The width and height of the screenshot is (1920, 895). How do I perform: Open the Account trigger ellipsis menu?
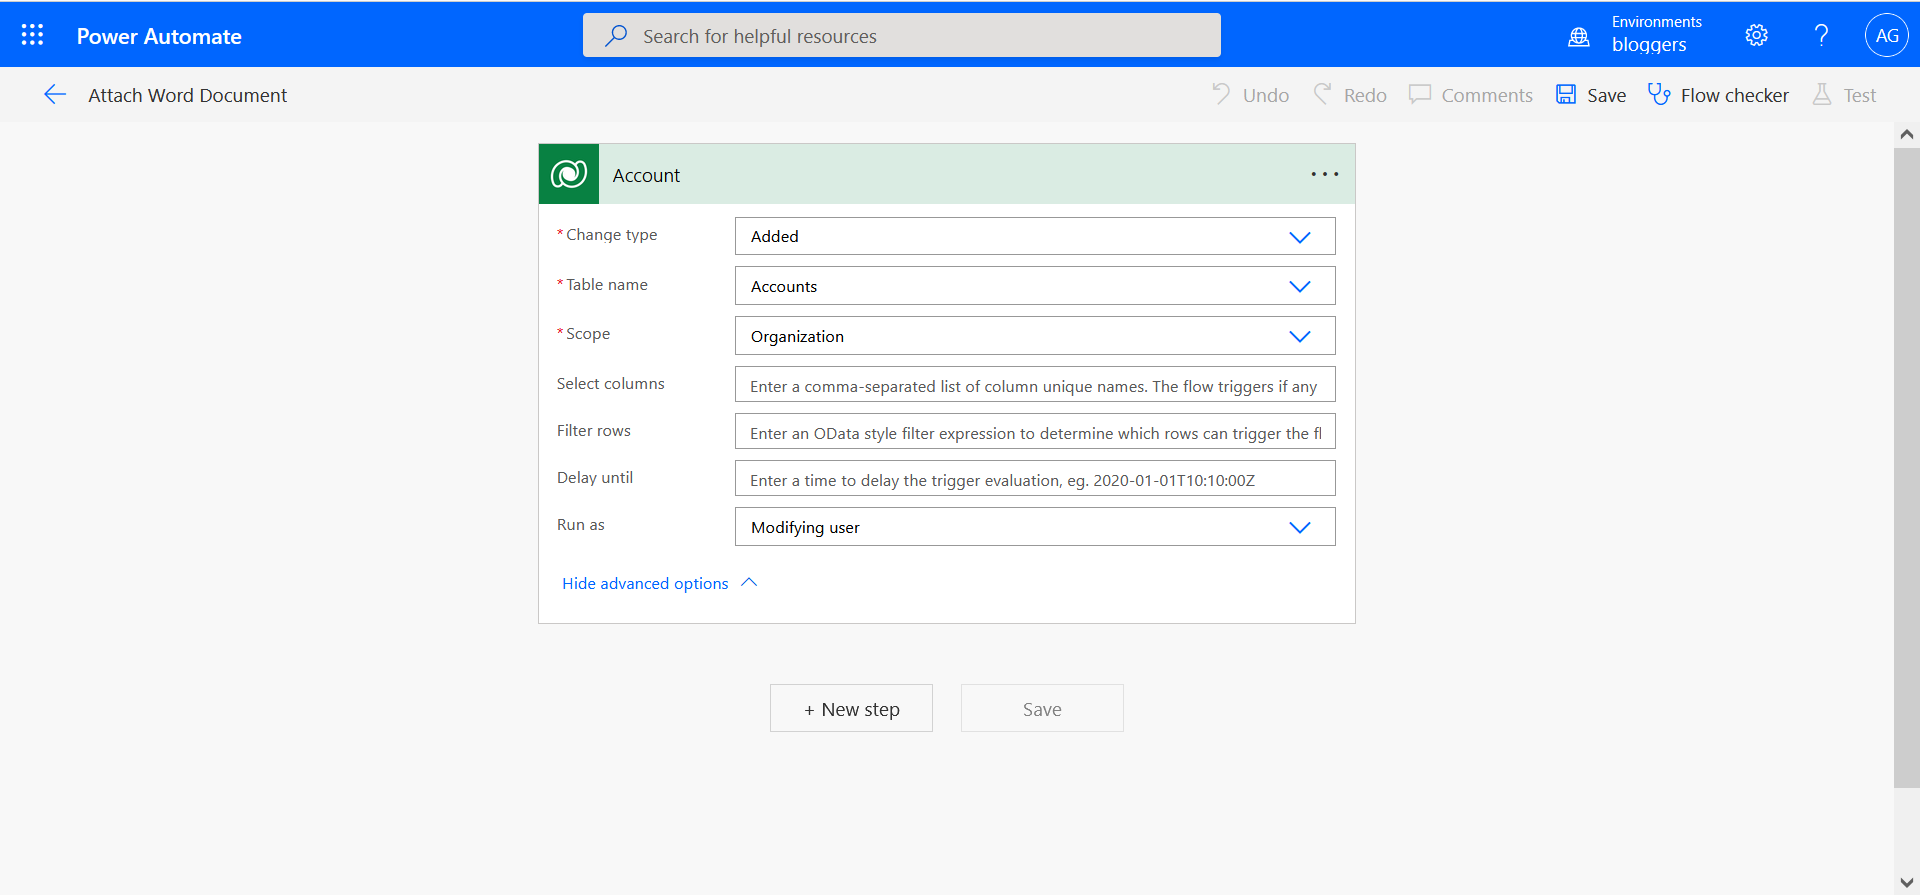[1325, 174]
